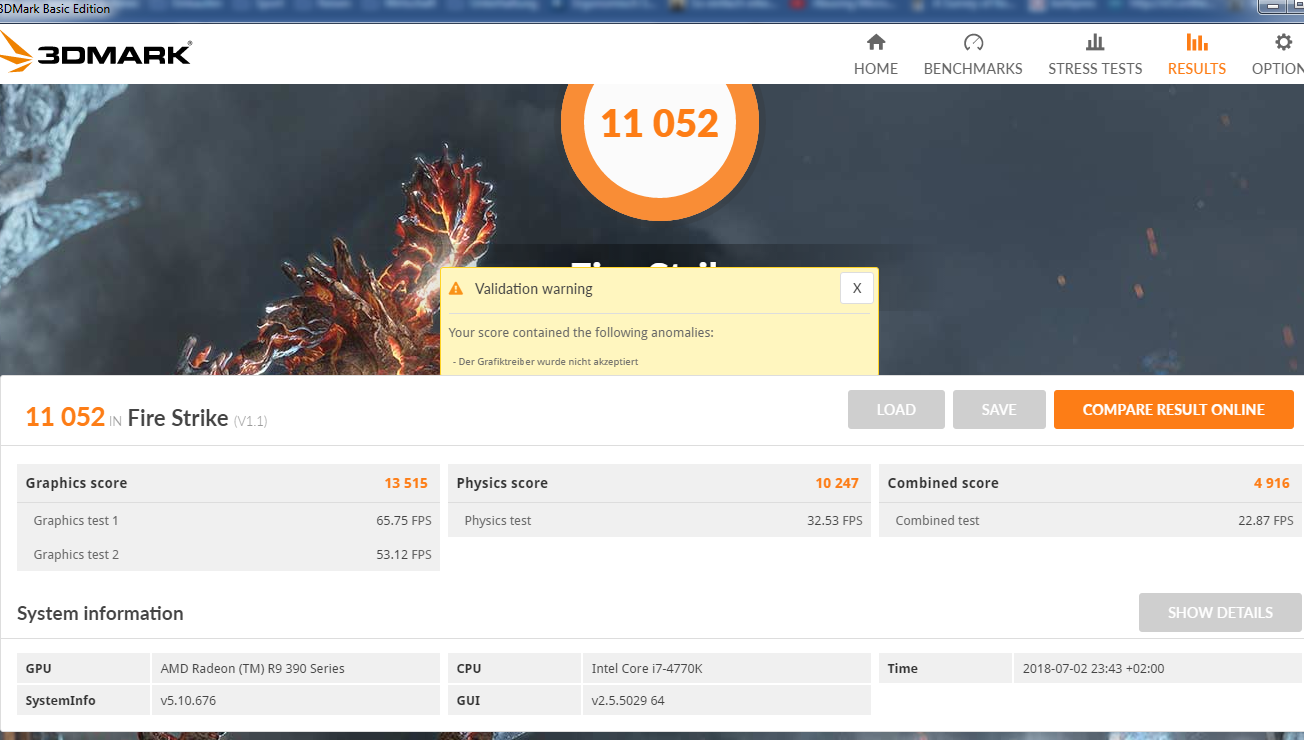
Task: Click the '3DMark Basic Edition' window title
Action: pos(56,8)
